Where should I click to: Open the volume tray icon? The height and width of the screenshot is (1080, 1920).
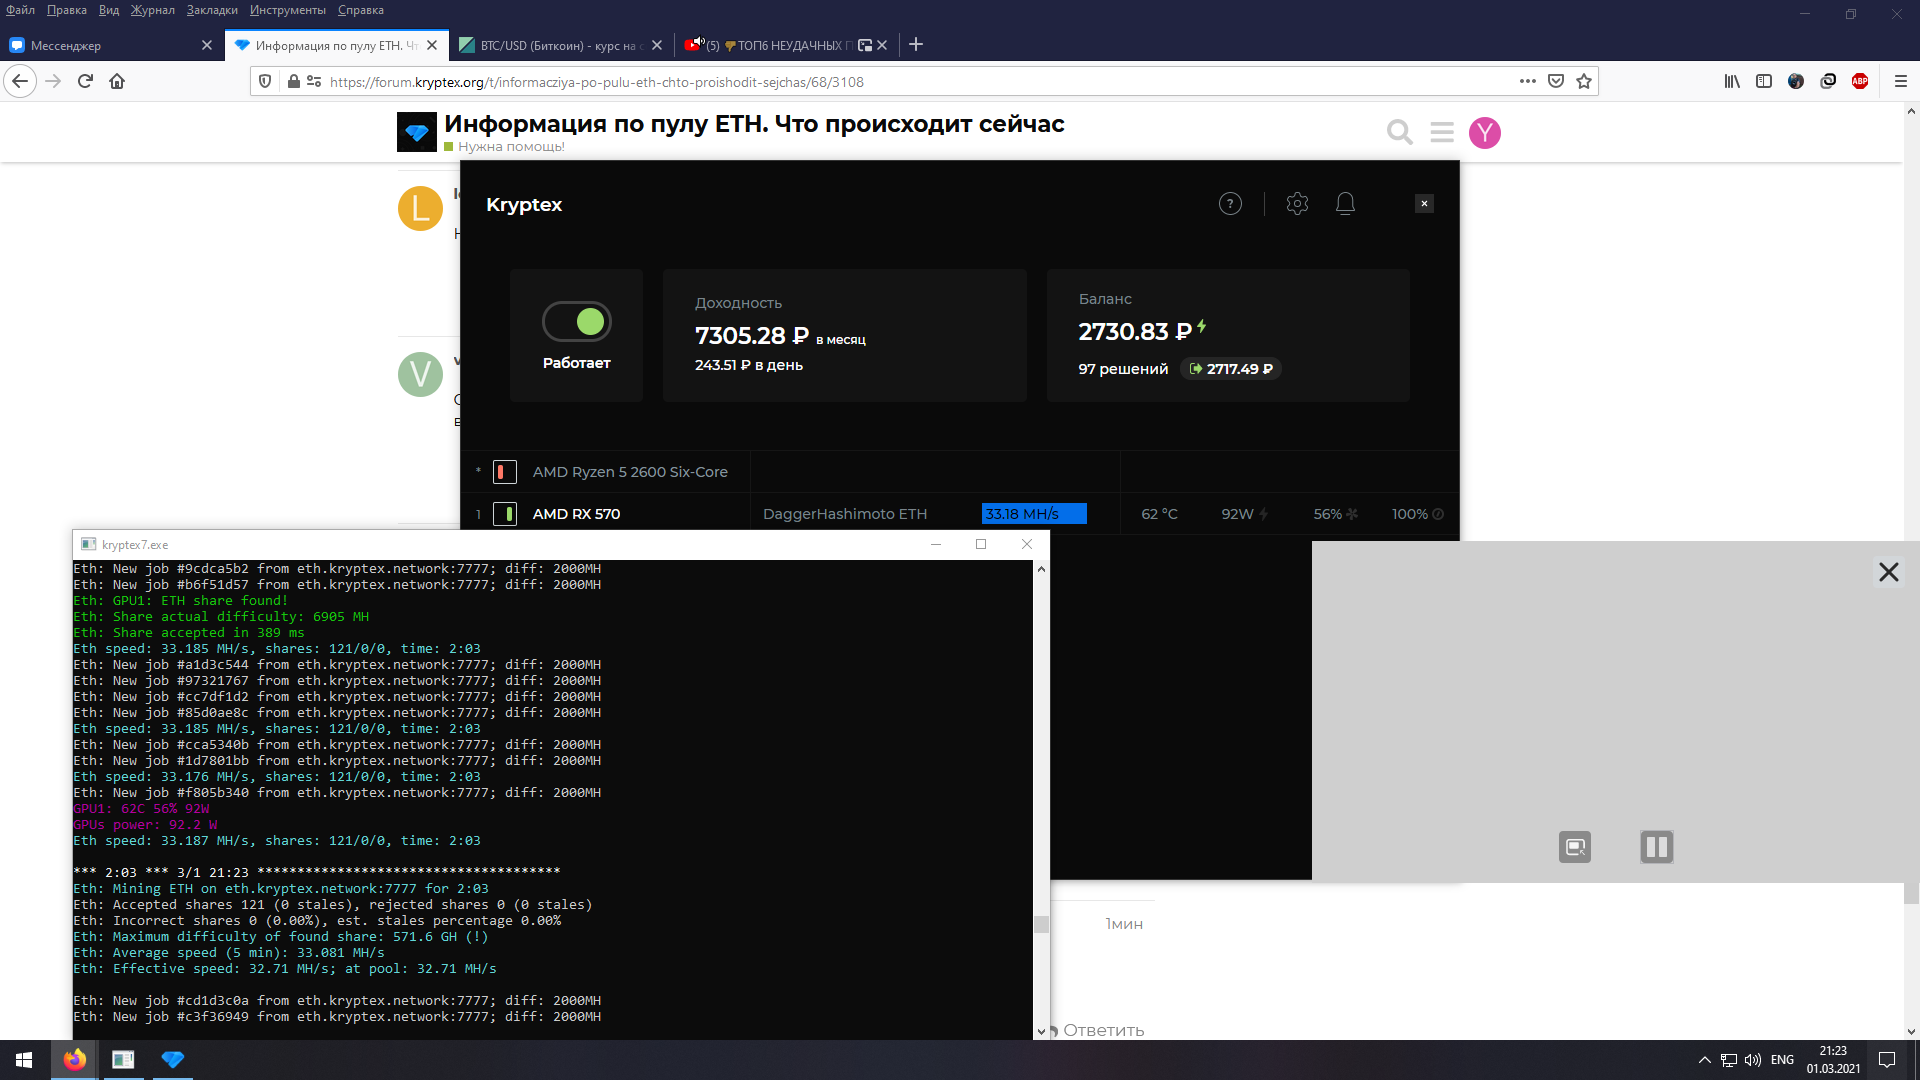(x=1753, y=1060)
